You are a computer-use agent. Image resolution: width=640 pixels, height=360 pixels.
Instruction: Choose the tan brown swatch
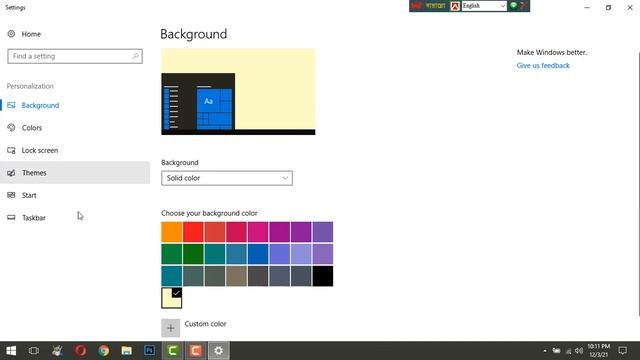click(236, 276)
